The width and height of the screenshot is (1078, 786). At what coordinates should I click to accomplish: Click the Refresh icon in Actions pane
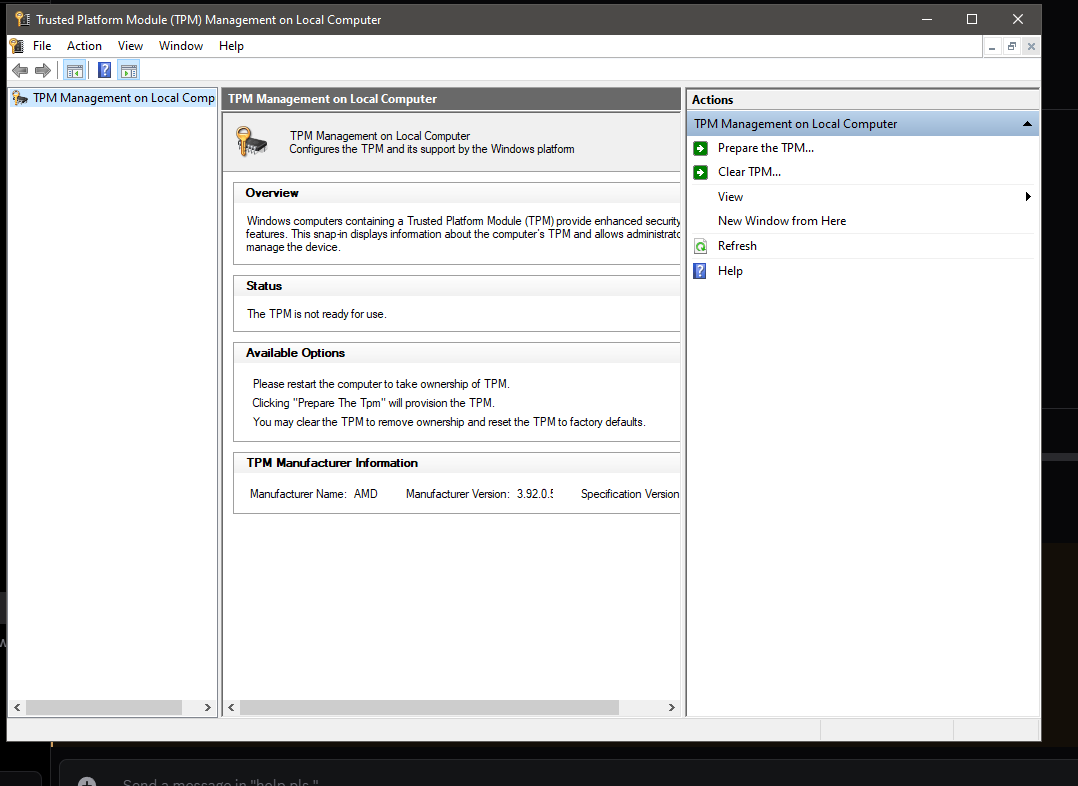click(701, 246)
